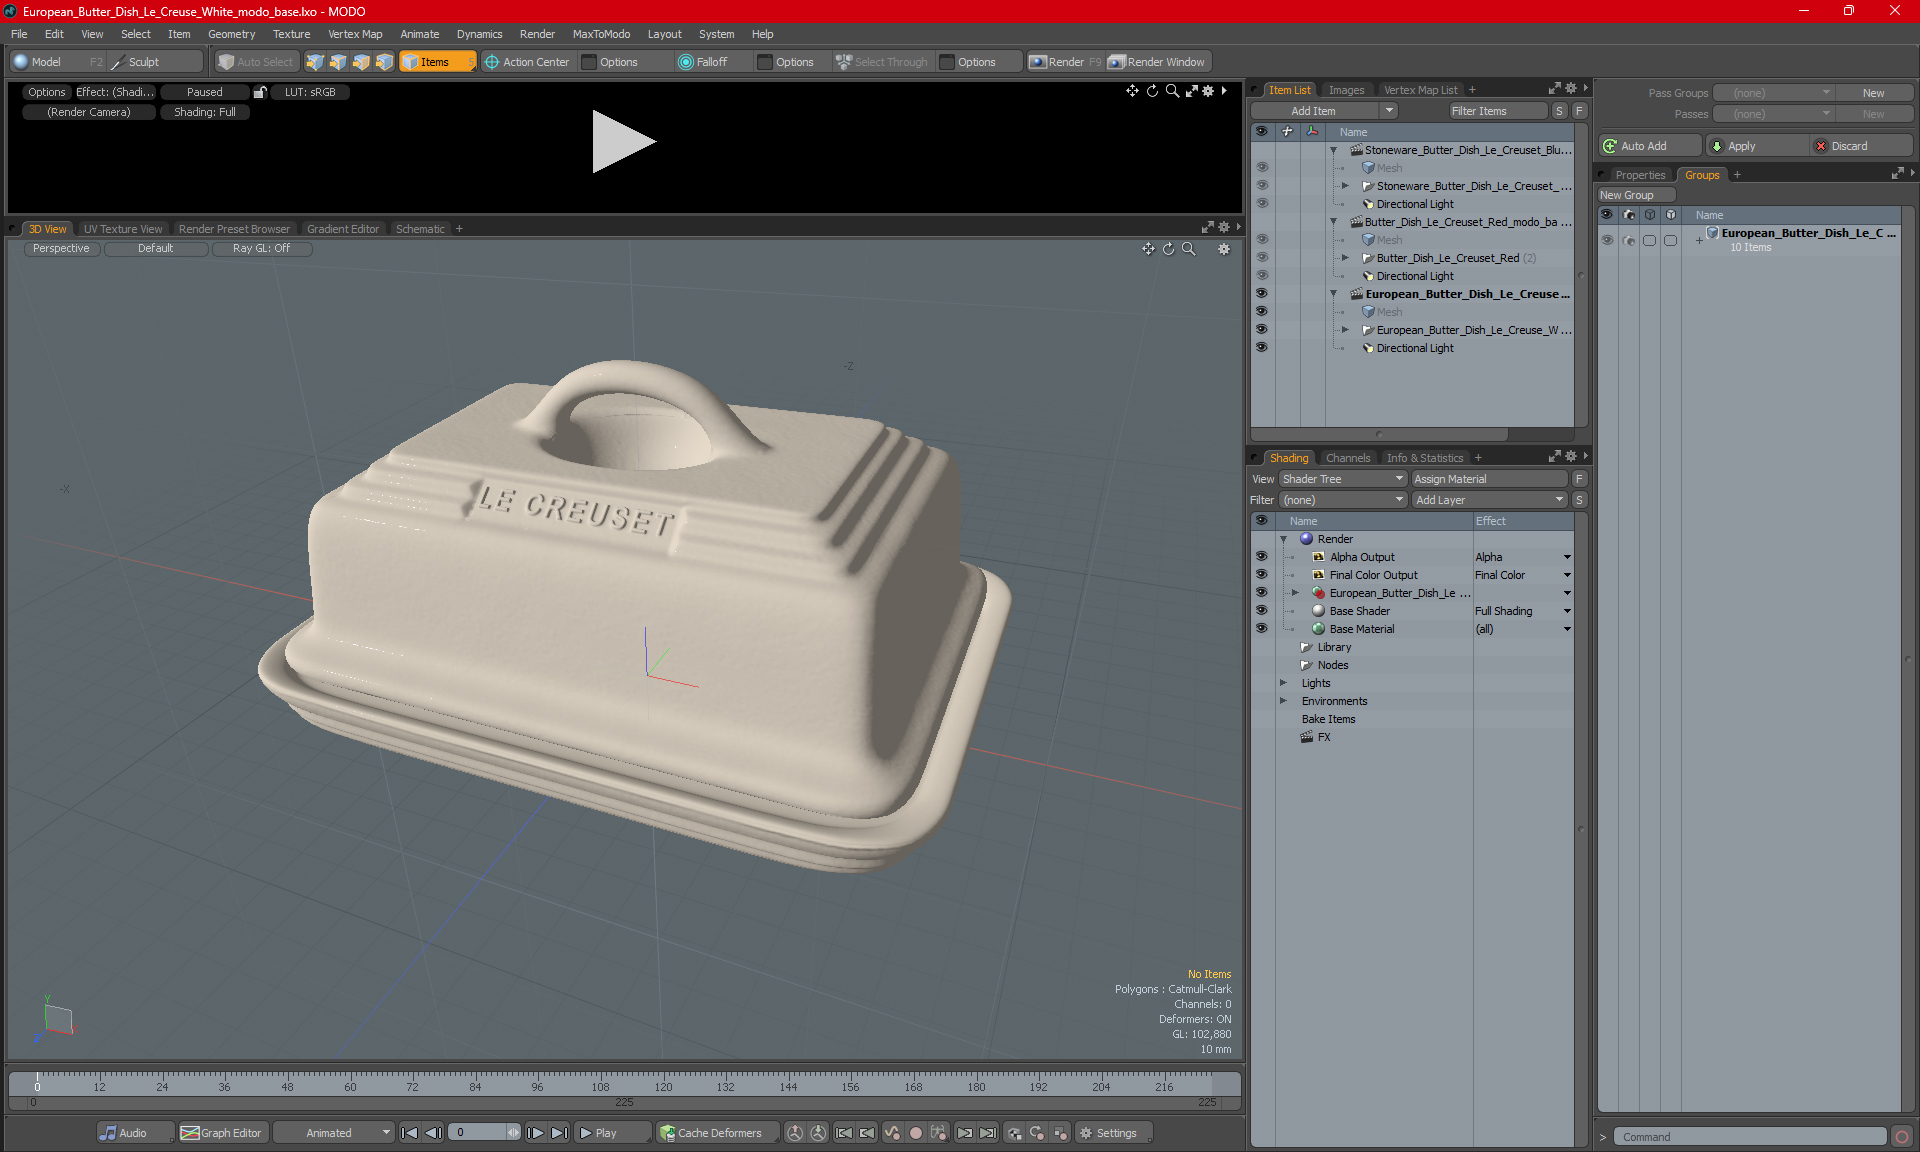Toggle visibility of Base Shader layer
The image size is (1920, 1152).
1262,611
